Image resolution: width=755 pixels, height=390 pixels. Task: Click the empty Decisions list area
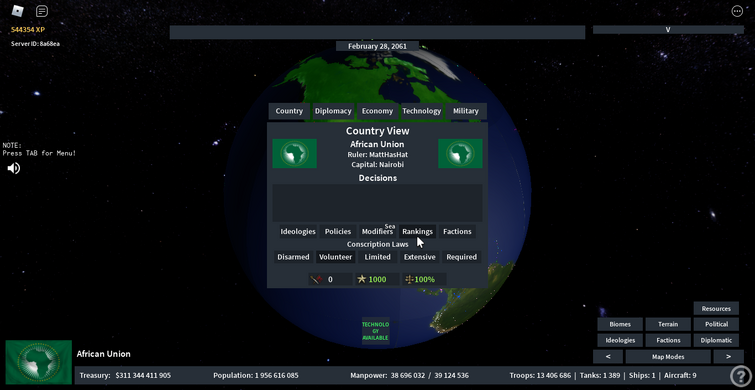click(x=378, y=203)
